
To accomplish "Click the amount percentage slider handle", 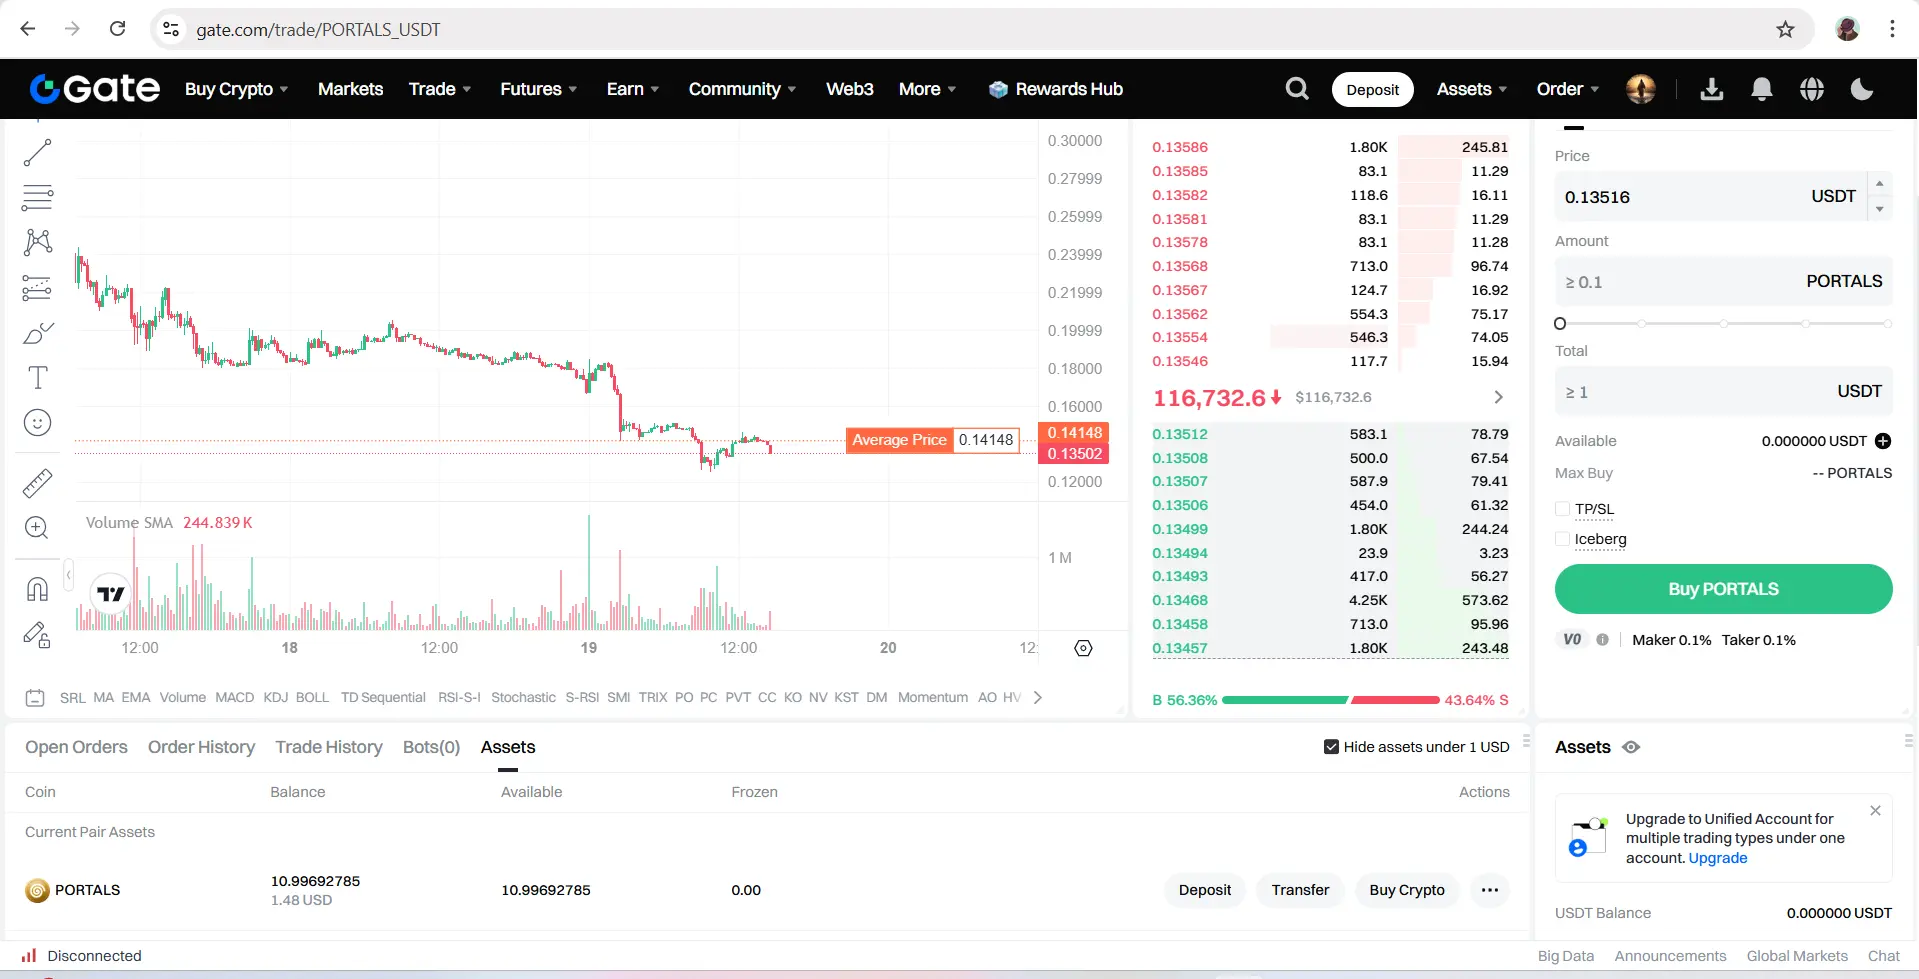I will coord(1560,324).
